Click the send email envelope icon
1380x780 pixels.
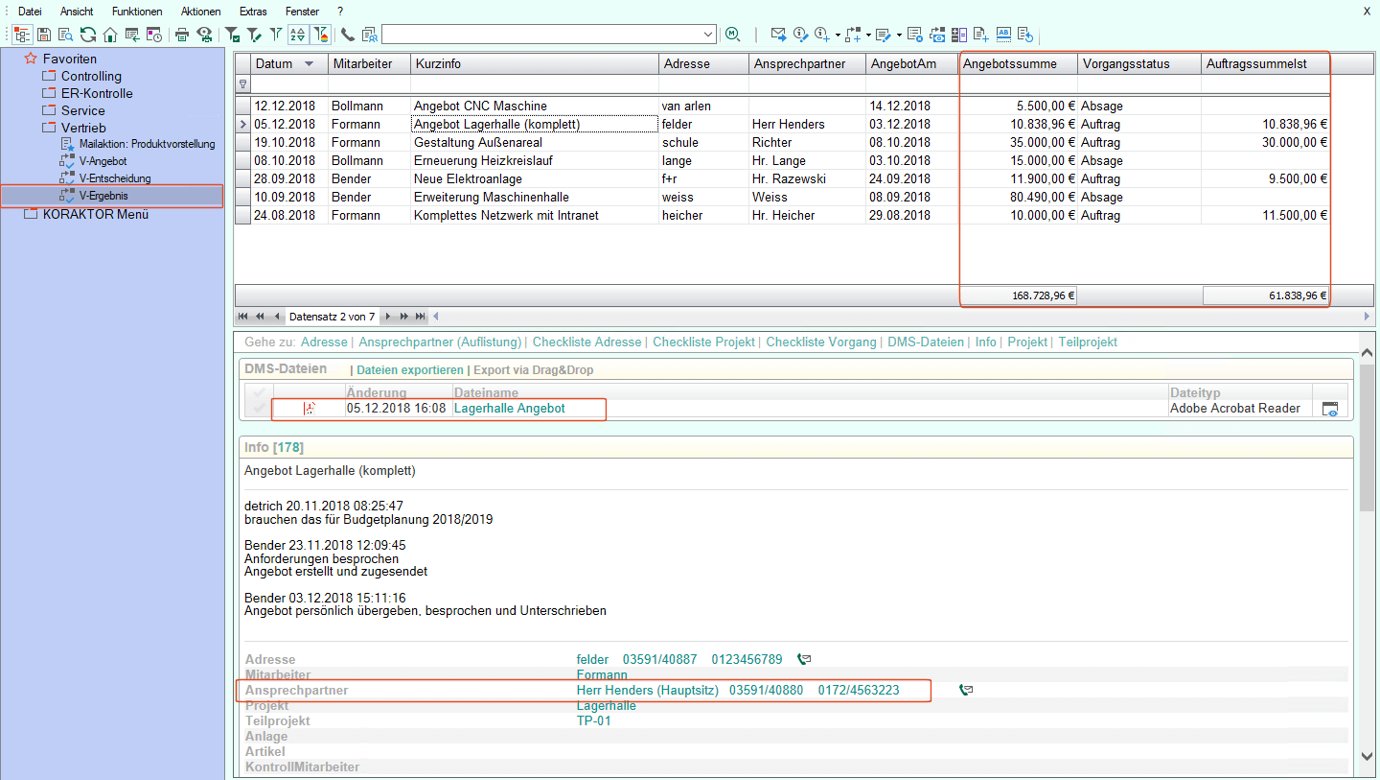click(778, 34)
